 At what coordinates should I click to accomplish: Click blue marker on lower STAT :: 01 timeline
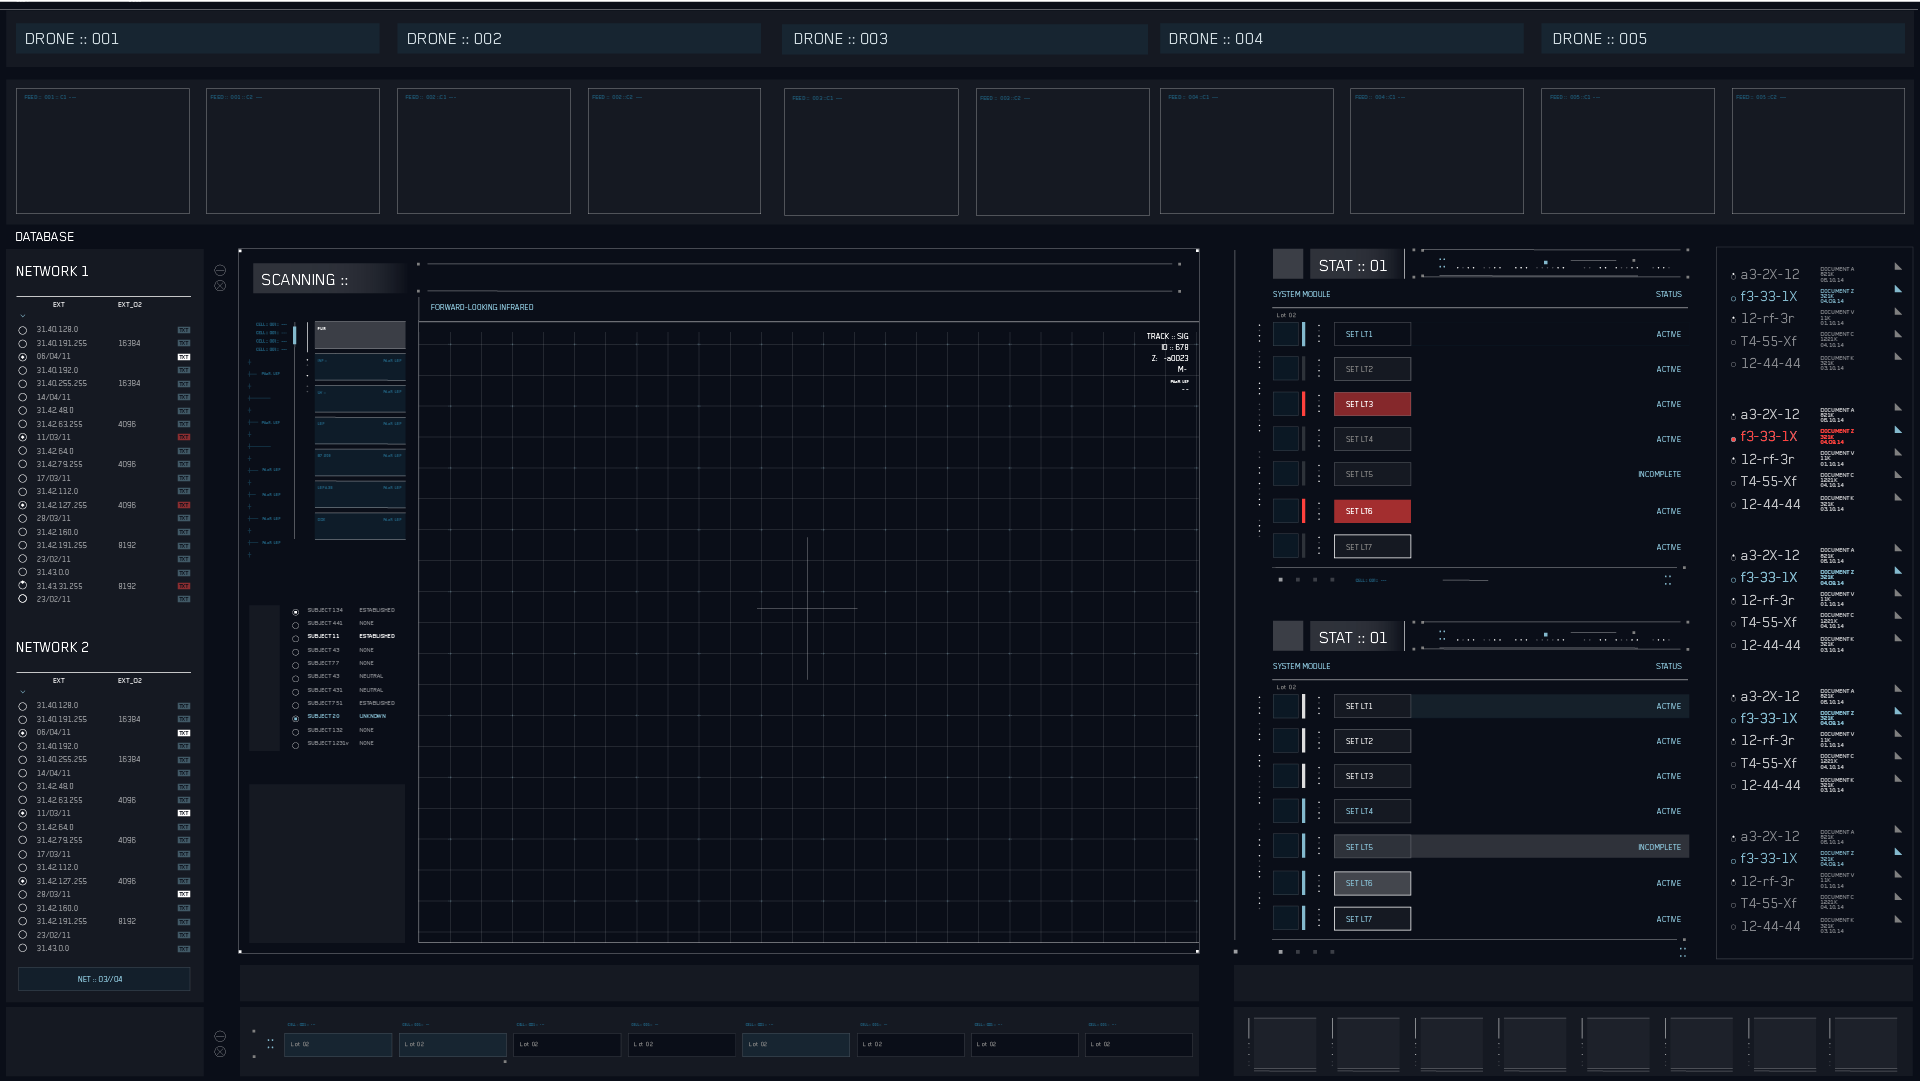(1546, 634)
